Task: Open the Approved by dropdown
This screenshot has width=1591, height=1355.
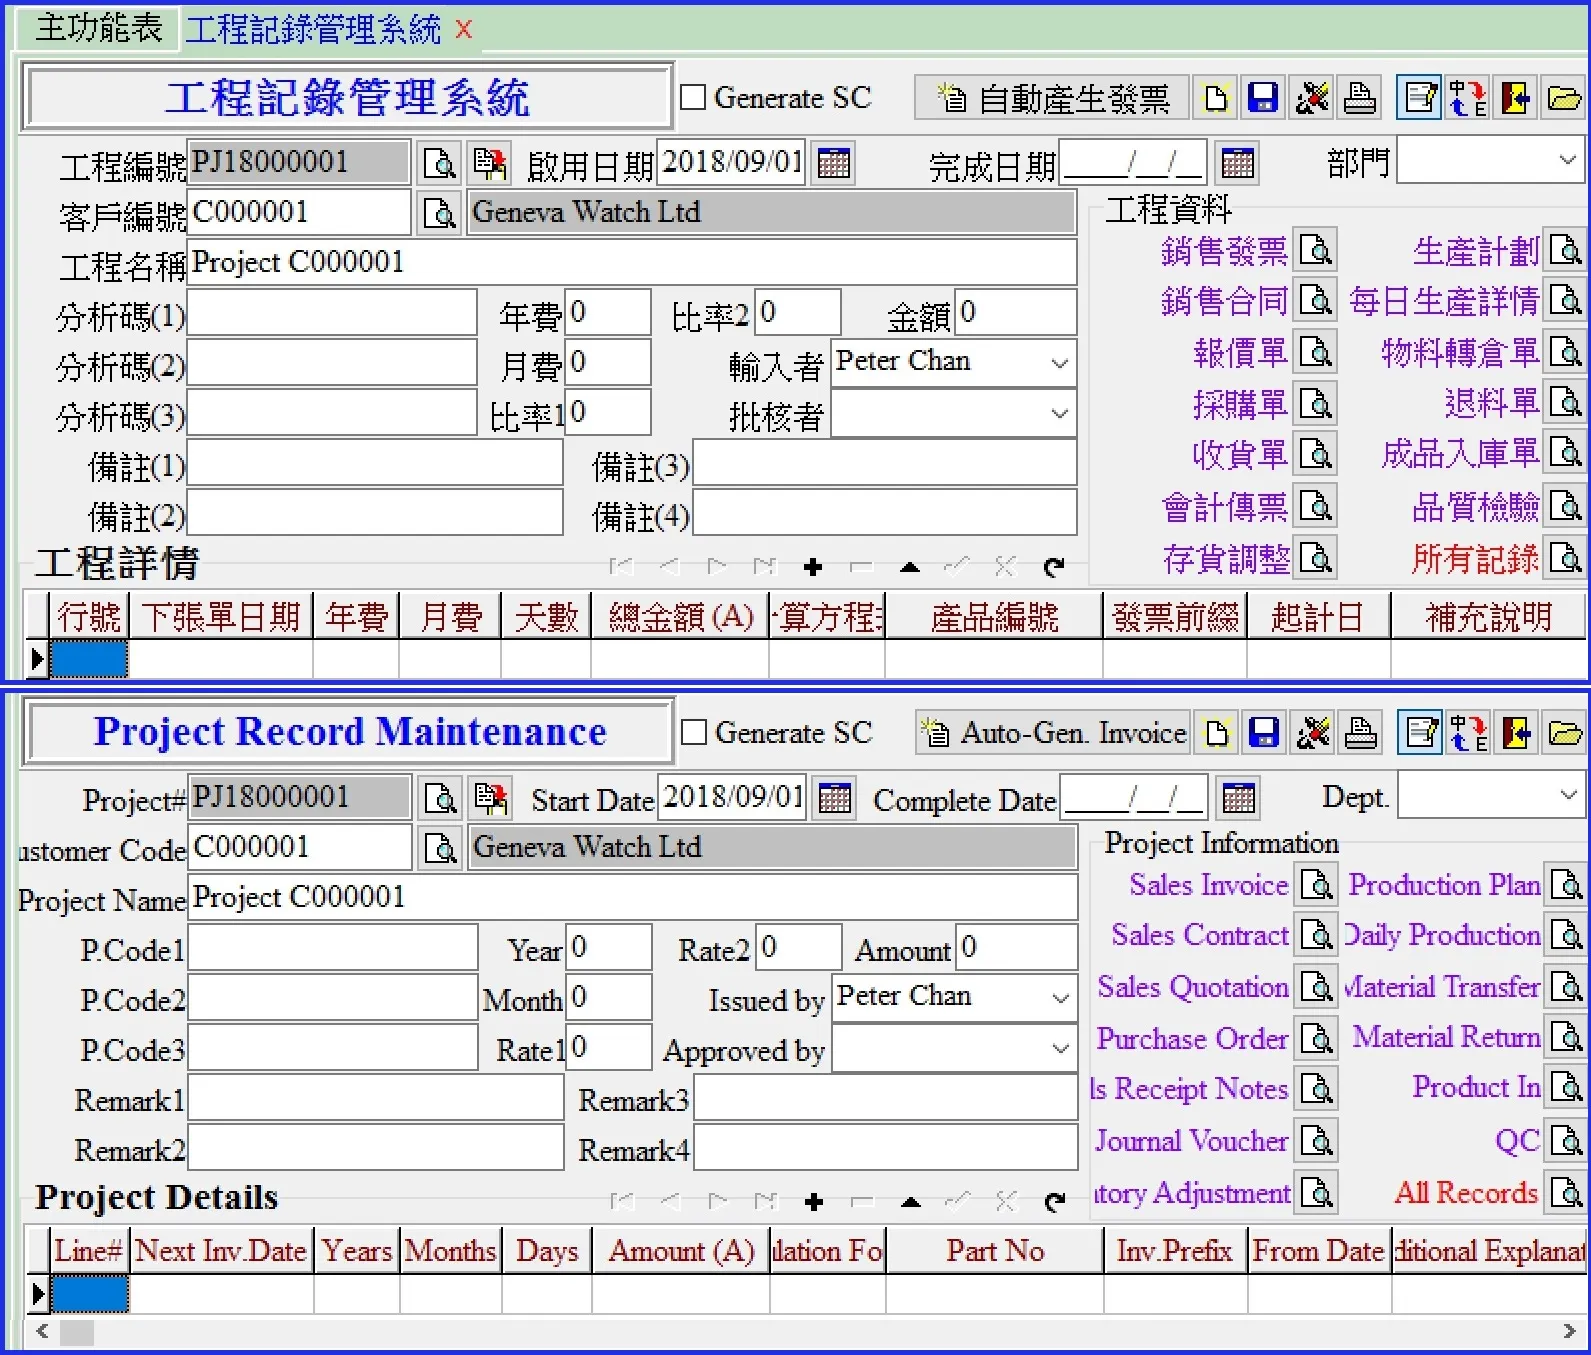Action: pos(1060,1049)
